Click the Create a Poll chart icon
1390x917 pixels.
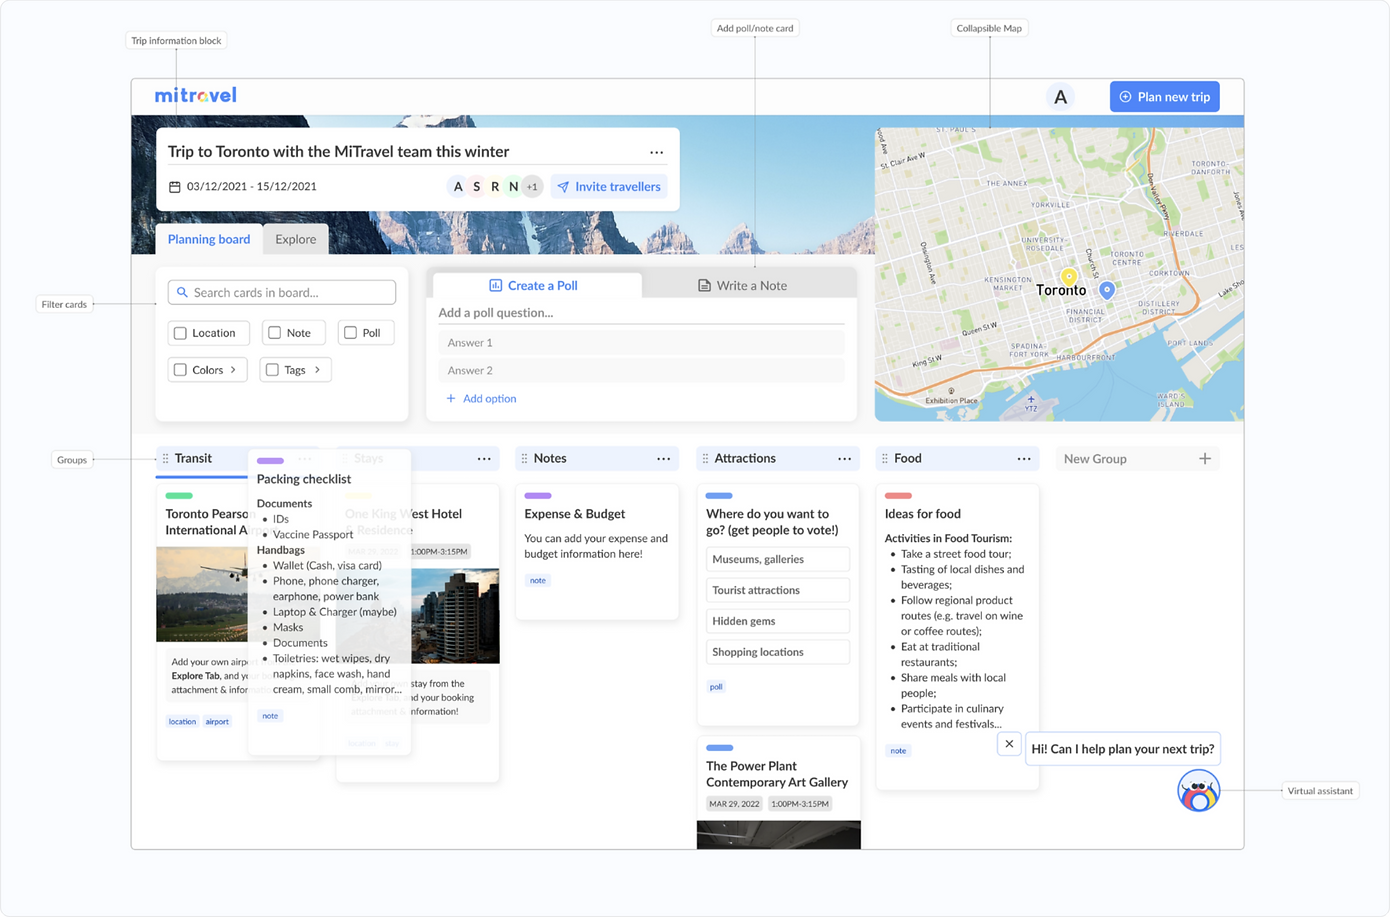pyautogui.click(x=495, y=285)
